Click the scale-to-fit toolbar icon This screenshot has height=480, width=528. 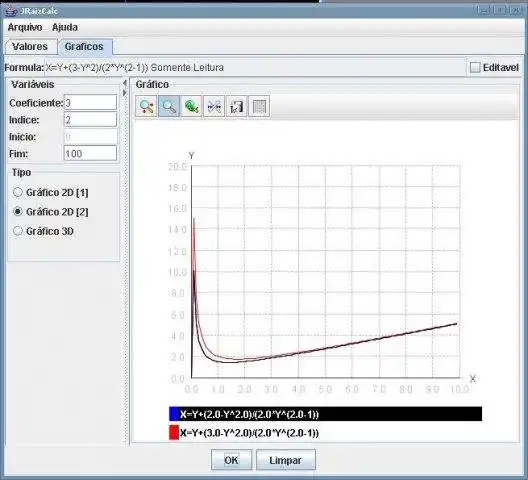(236, 106)
